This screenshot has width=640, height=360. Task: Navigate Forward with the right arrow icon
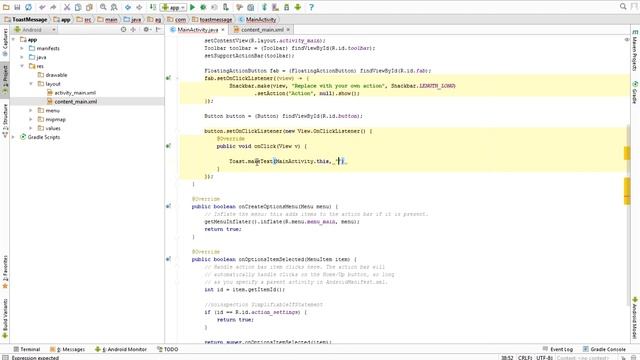[139, 7]
